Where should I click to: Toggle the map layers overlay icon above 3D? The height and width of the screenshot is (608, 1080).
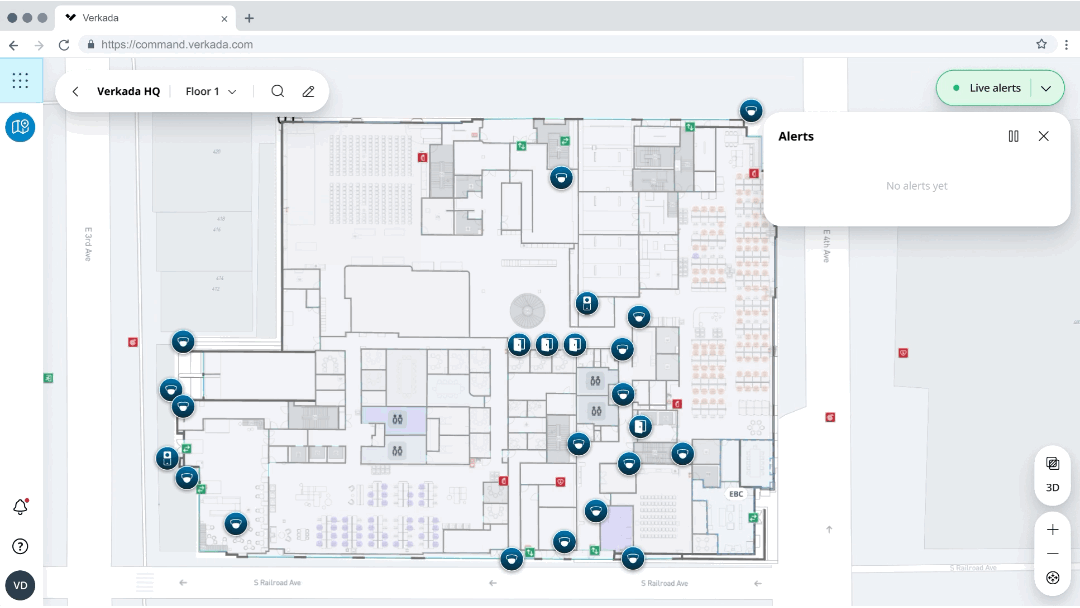click(1052, 463)
